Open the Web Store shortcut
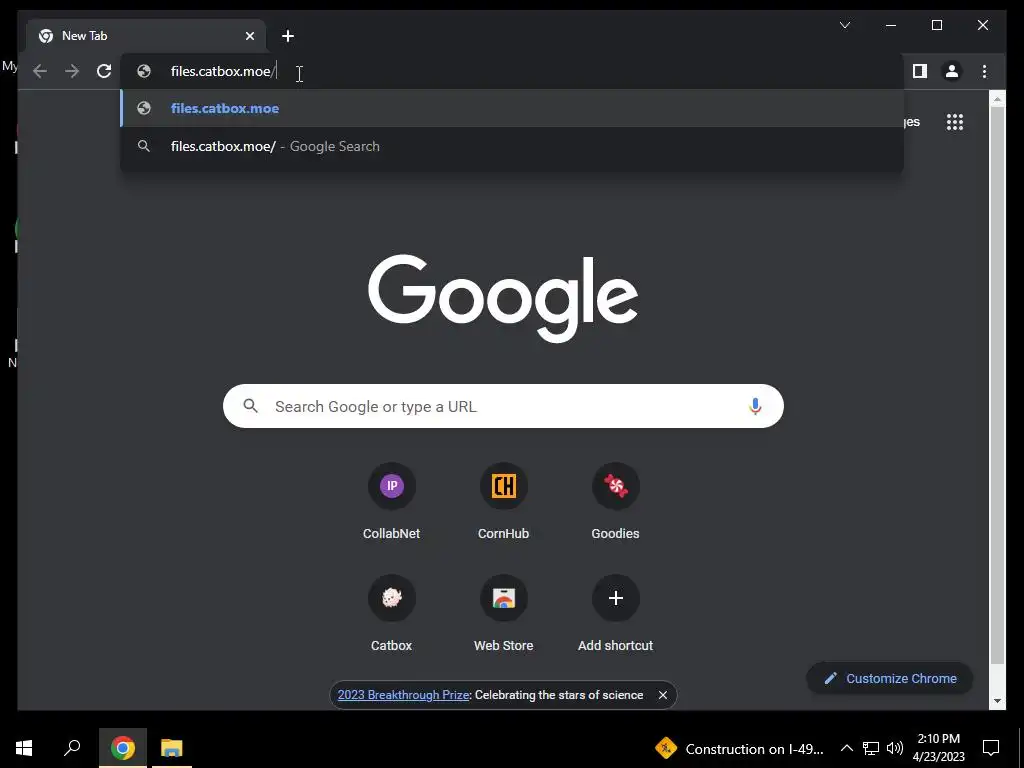 pos(504,613)
